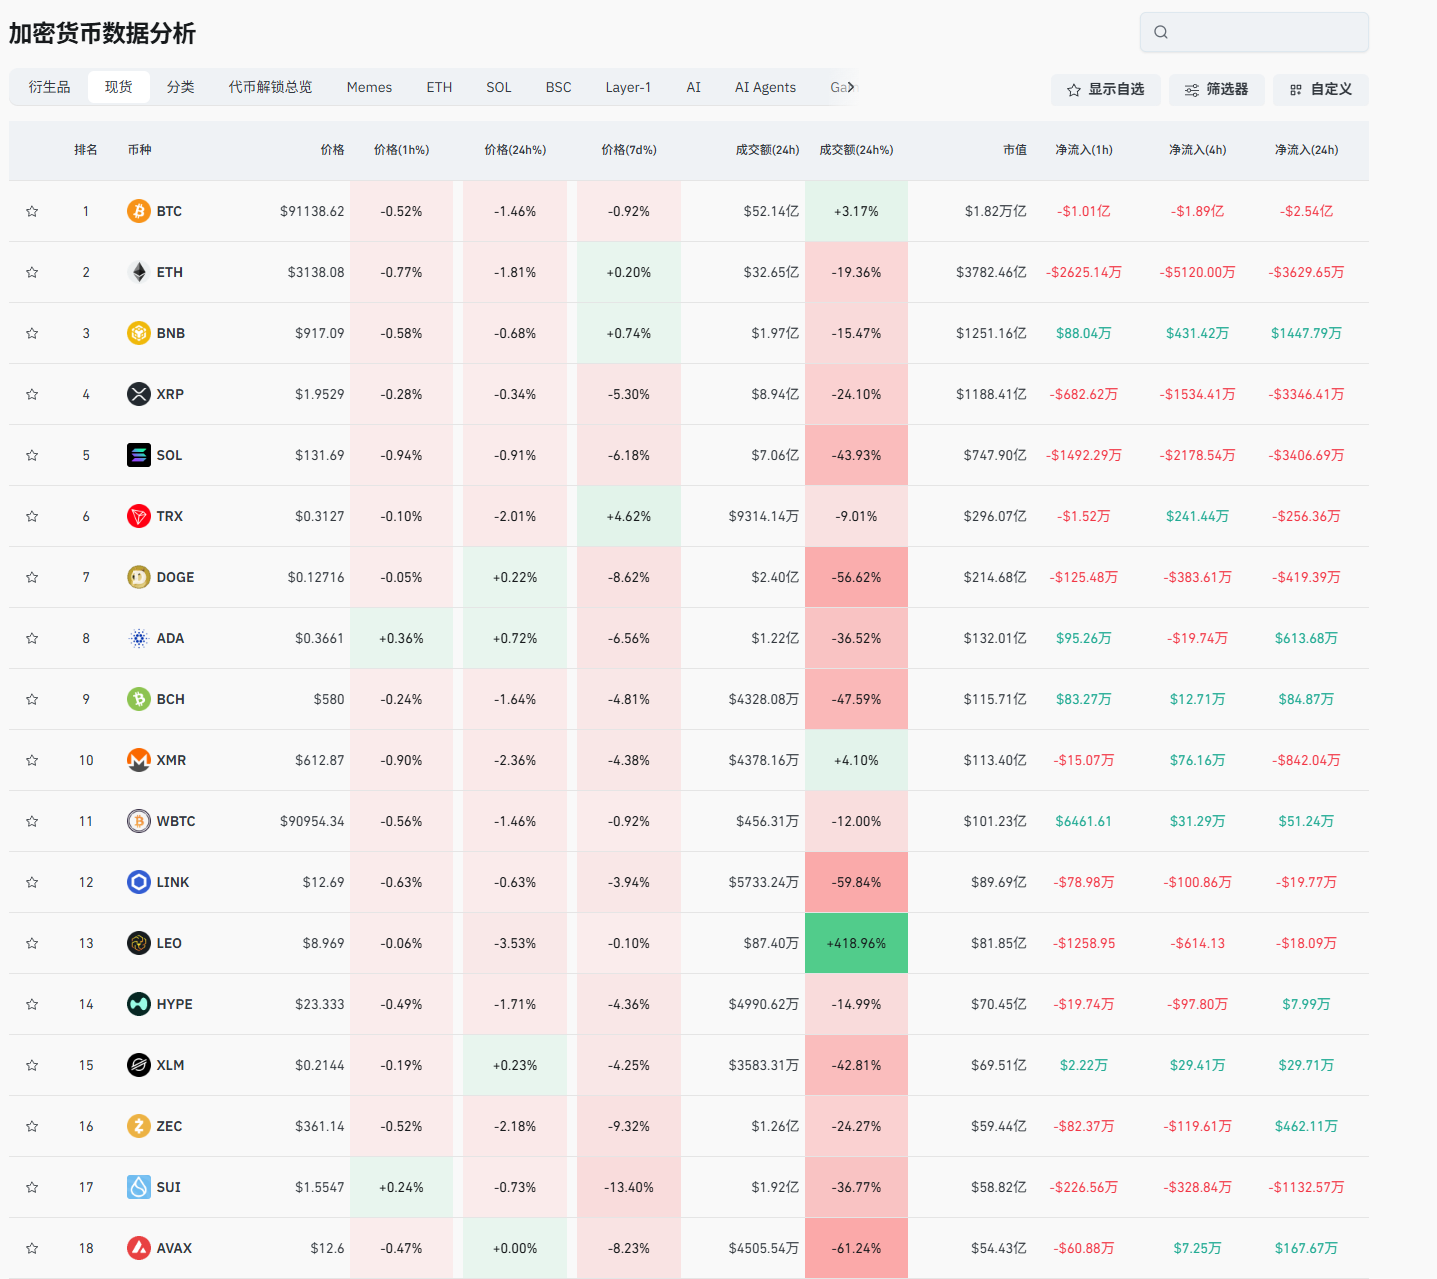Switch to the 衍生品 tab
Screen dimensions: 1437x1279
pyautogui.click(x=49, y=87)
